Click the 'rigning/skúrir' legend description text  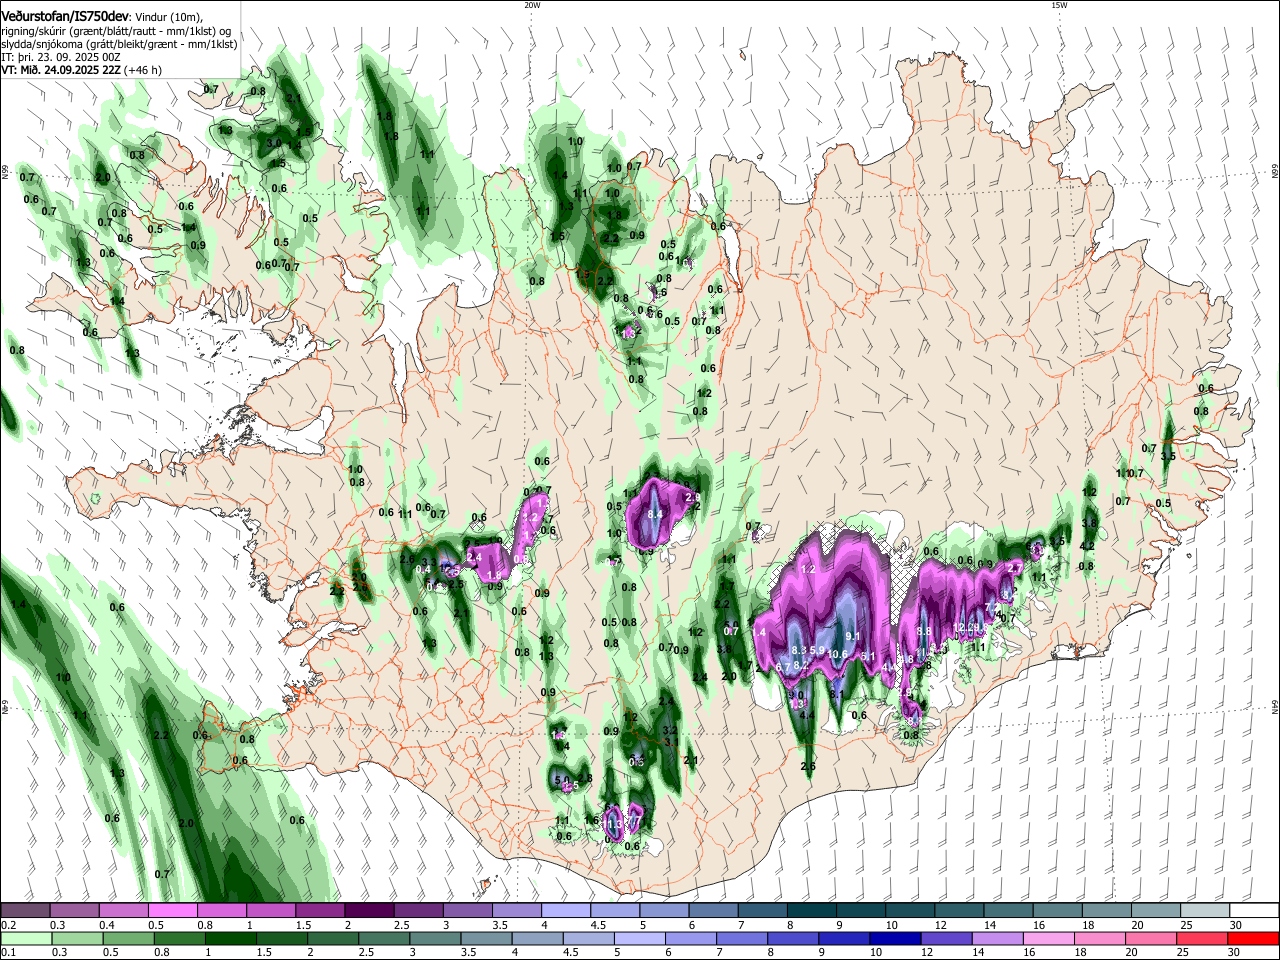click(x=34, y=30)
